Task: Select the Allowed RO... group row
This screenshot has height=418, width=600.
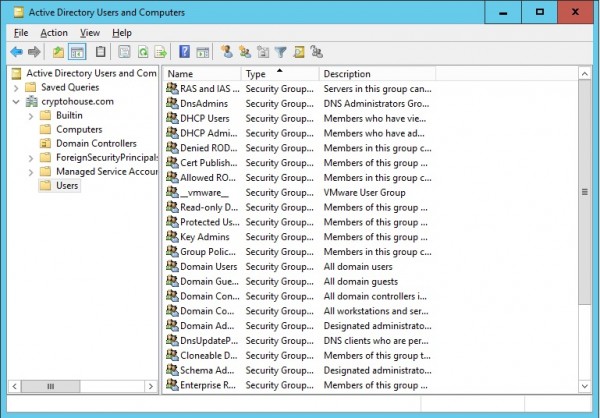Action: pos(300,177)
